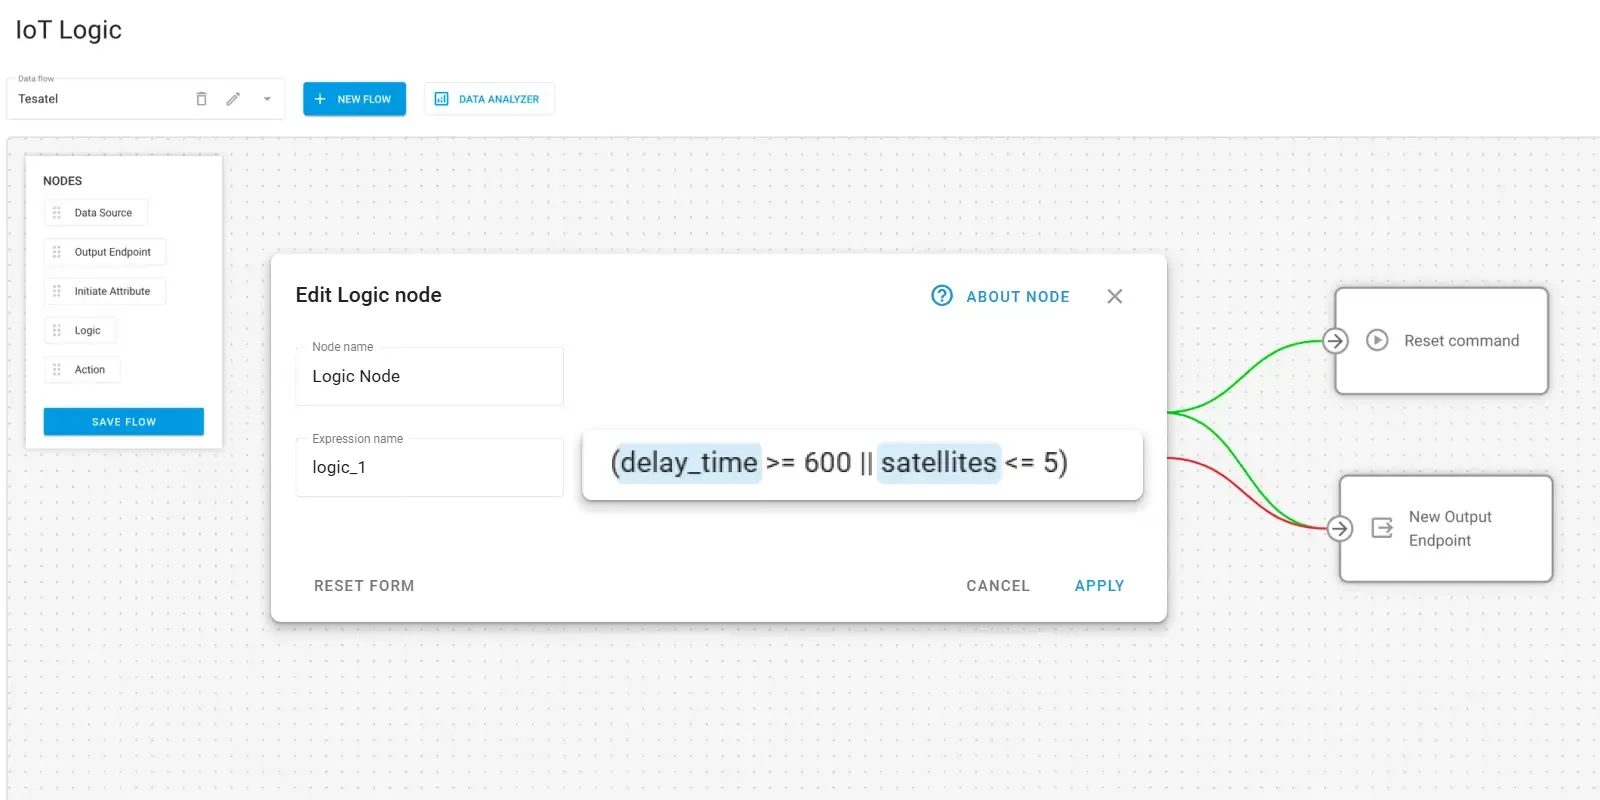Click the trash icon to delete the Tesatel flow

click(x=201, y=98)
